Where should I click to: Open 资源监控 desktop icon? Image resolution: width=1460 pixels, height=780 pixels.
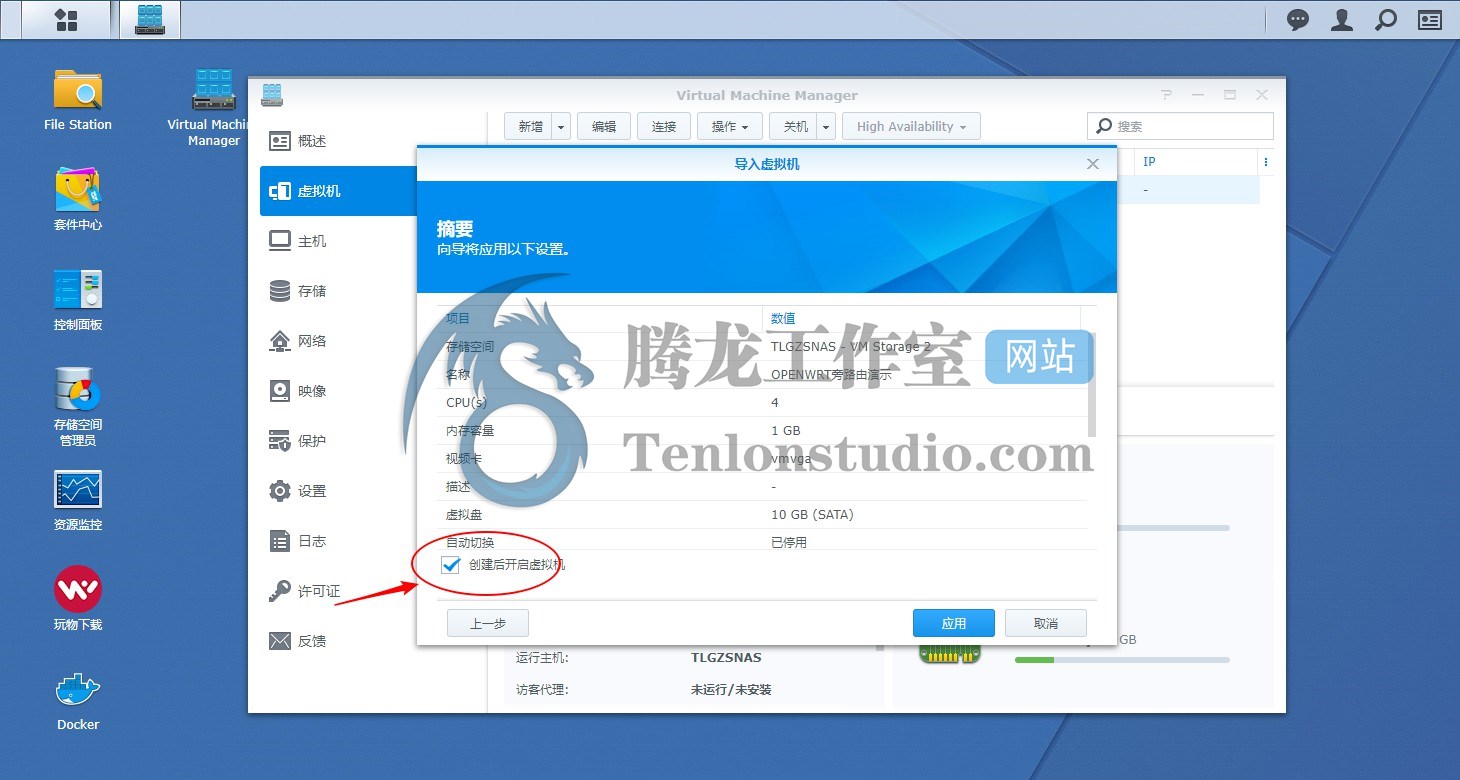[x=78, y=500]
